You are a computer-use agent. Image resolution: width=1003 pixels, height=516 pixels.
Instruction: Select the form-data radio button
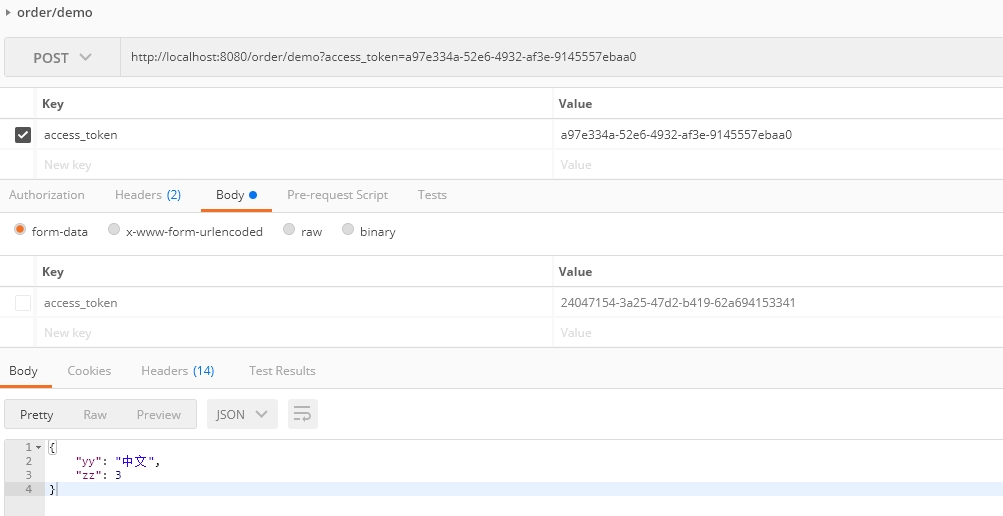point(20,229)
